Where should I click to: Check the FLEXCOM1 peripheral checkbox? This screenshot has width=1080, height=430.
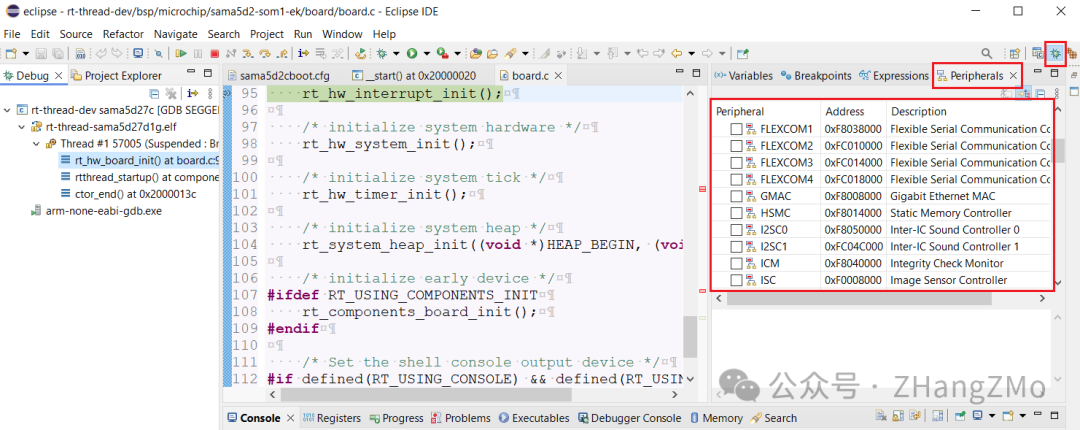(x=736, y=129)
